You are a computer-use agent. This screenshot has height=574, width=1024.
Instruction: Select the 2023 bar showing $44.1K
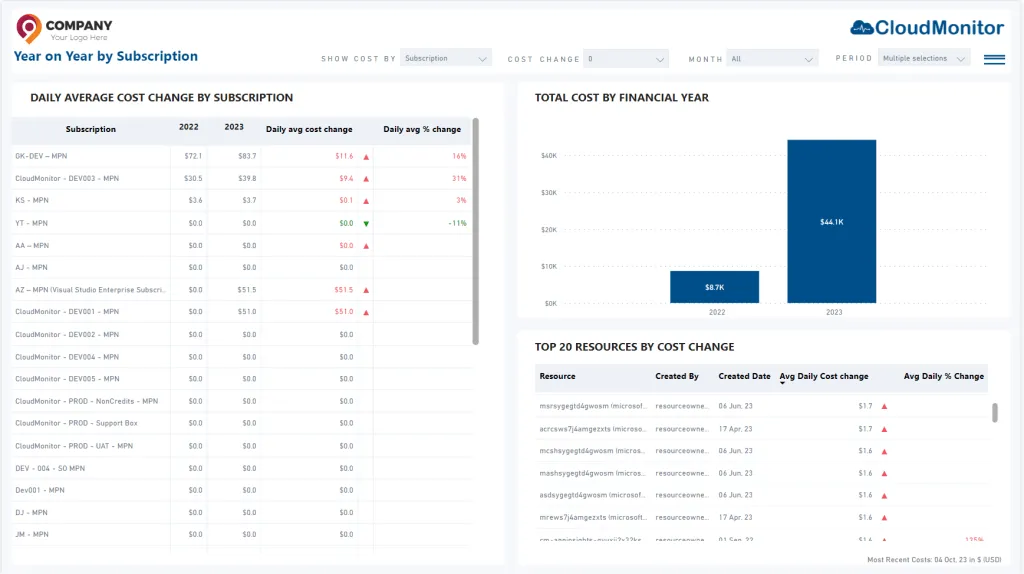click(831, 221)
